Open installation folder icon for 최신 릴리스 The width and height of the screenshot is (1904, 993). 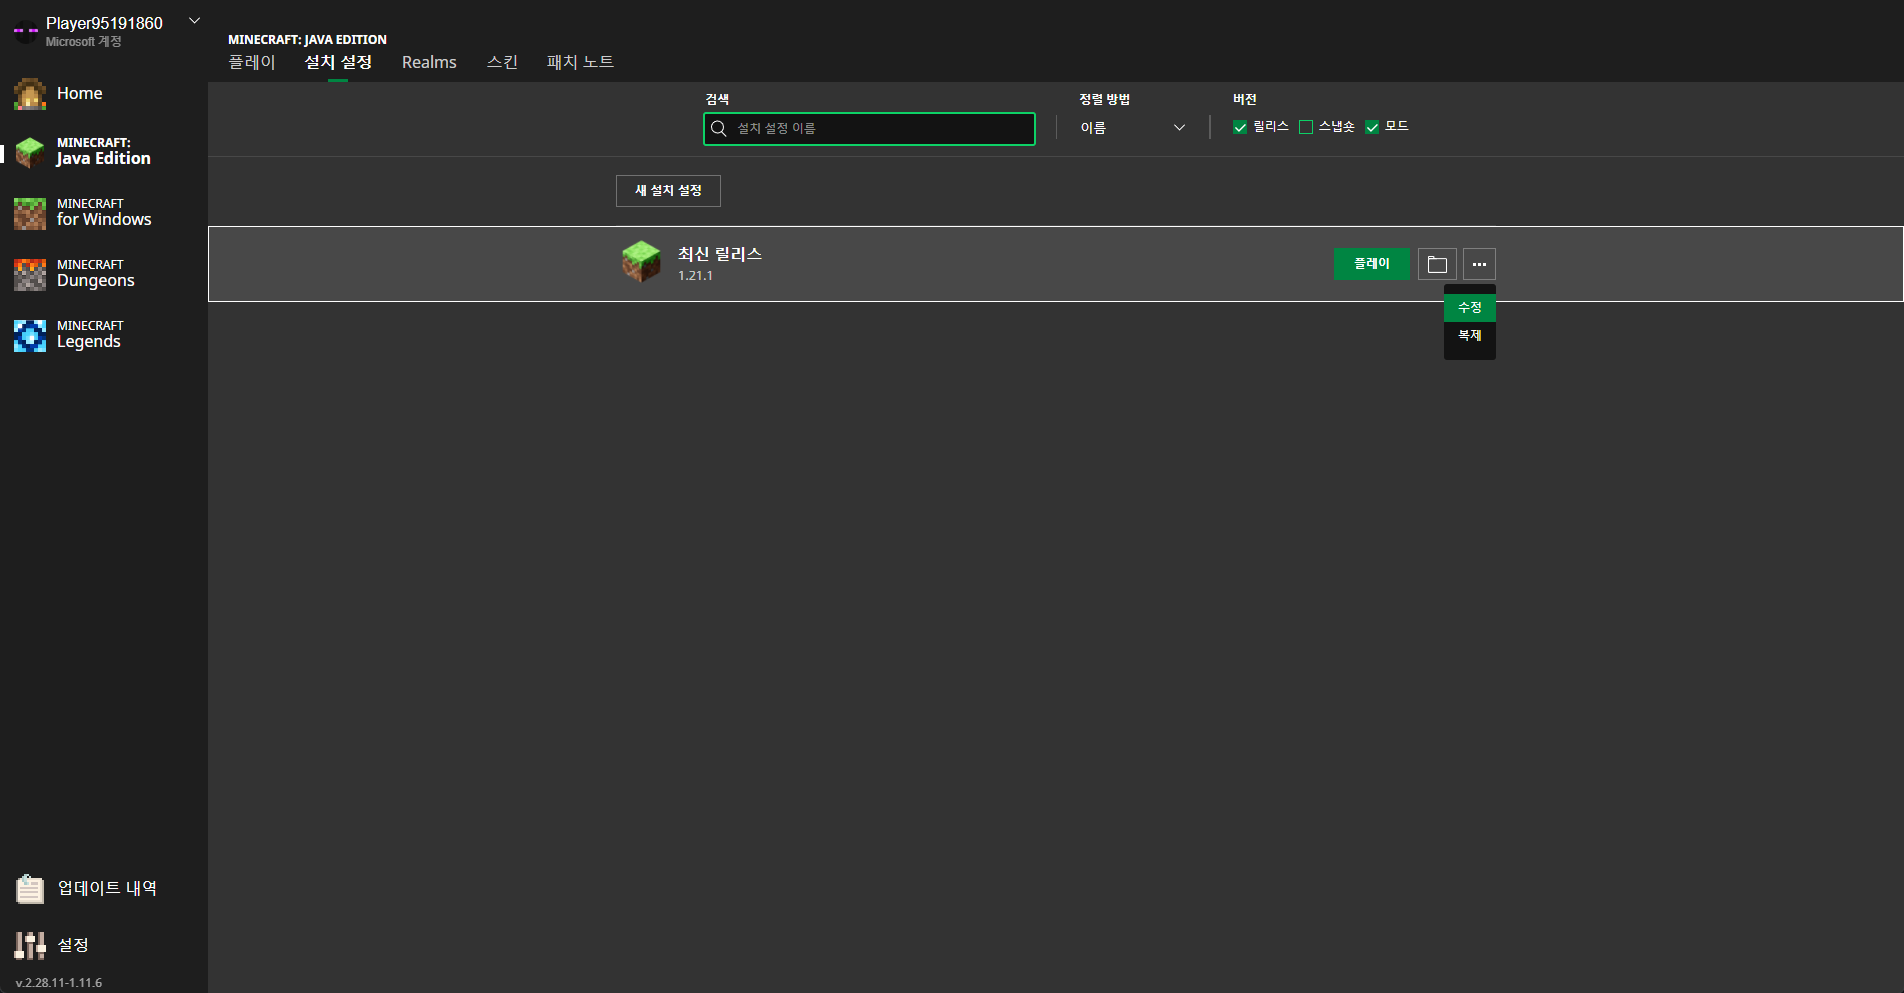1437,264
